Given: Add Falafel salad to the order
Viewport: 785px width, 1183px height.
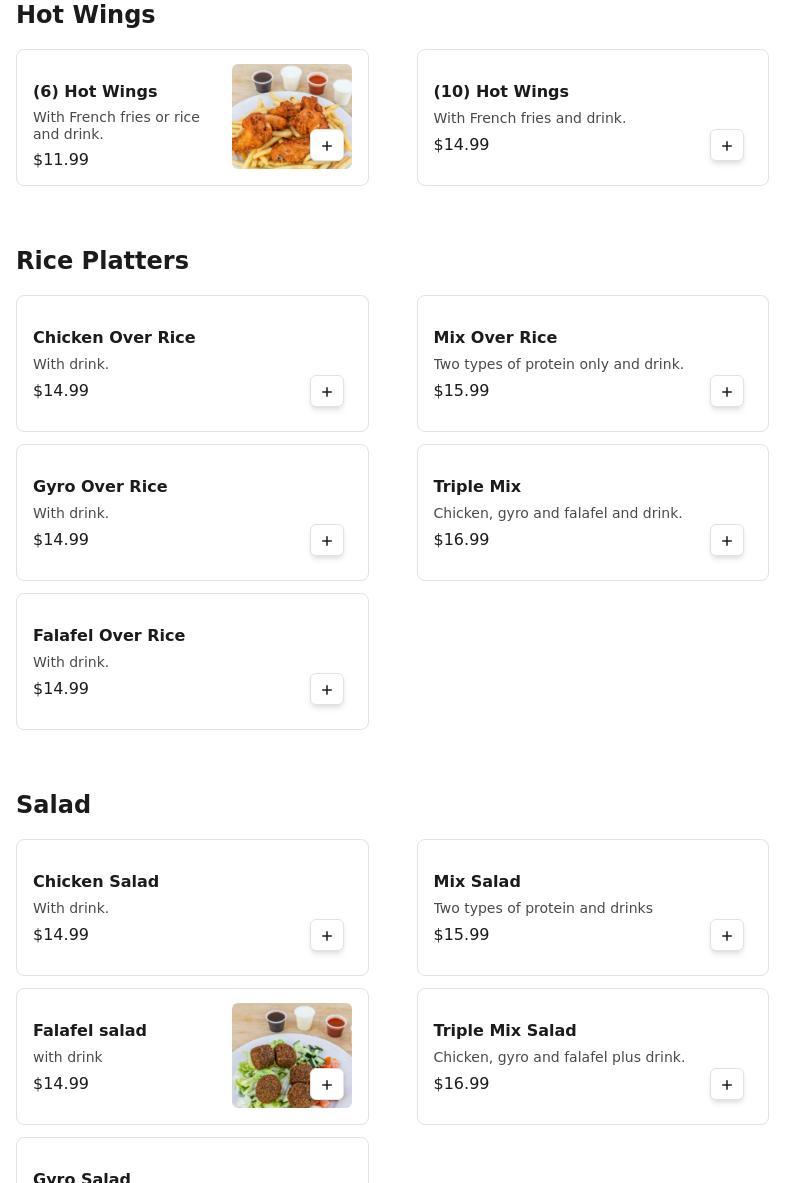Looking at the screenshot, I should click(327, 1084).
